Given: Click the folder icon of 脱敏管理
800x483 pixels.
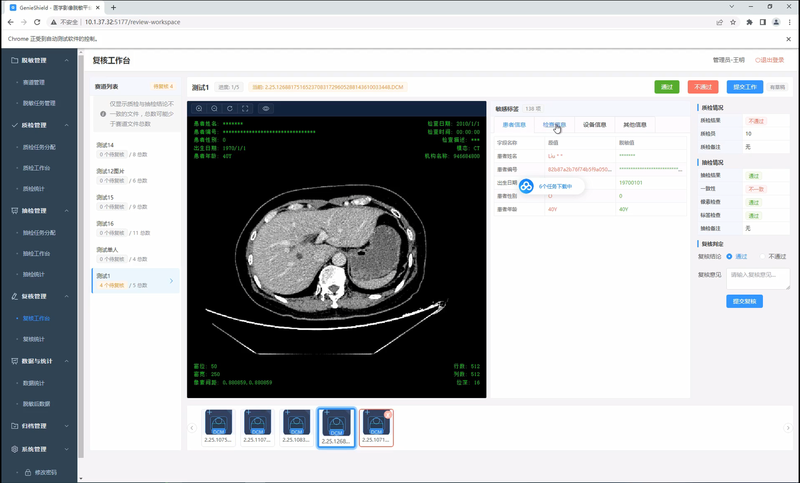Looking at the screenshot, I should pyautogui.click(x=14, y=60).
